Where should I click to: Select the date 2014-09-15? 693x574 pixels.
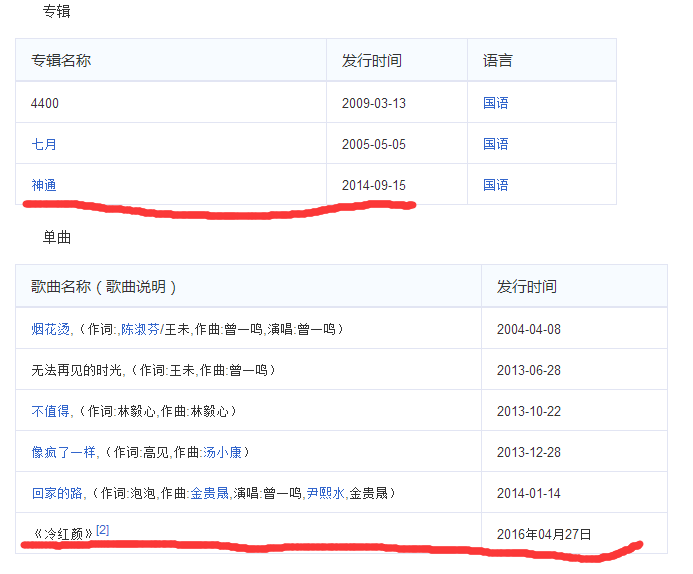[x=373, y=185]
